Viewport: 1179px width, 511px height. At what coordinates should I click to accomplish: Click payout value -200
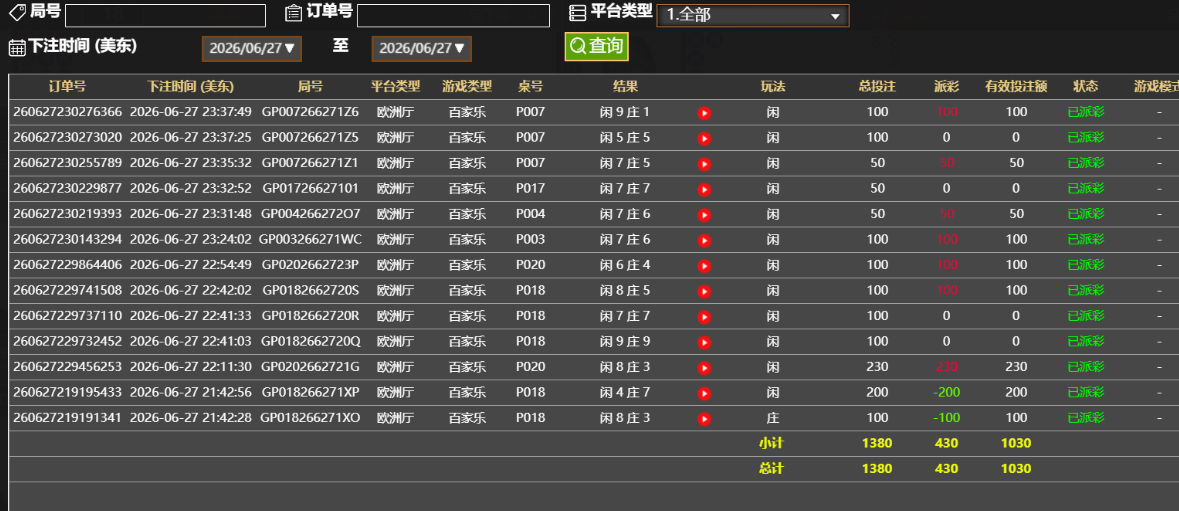coord(947,392)
